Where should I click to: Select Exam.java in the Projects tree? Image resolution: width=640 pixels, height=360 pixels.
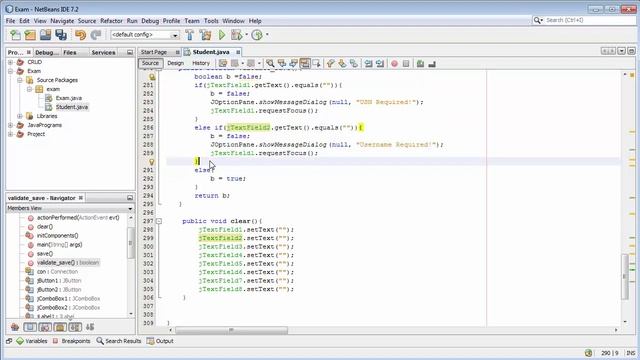[69, 98]
